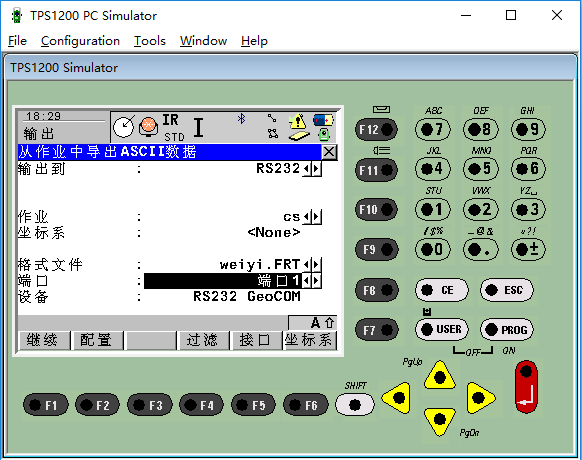The width and height of the screenshot is (582, 460).
Task: Click keypad key 2 VWX
Action: (481, 209)
